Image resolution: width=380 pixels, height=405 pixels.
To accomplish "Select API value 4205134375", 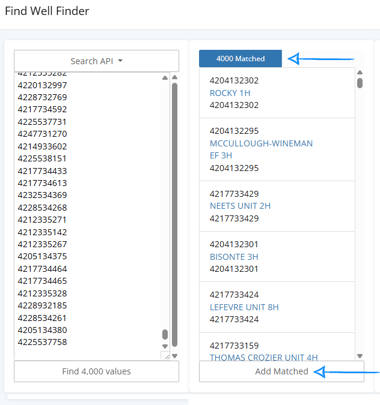I will click(x=42, y=256).
